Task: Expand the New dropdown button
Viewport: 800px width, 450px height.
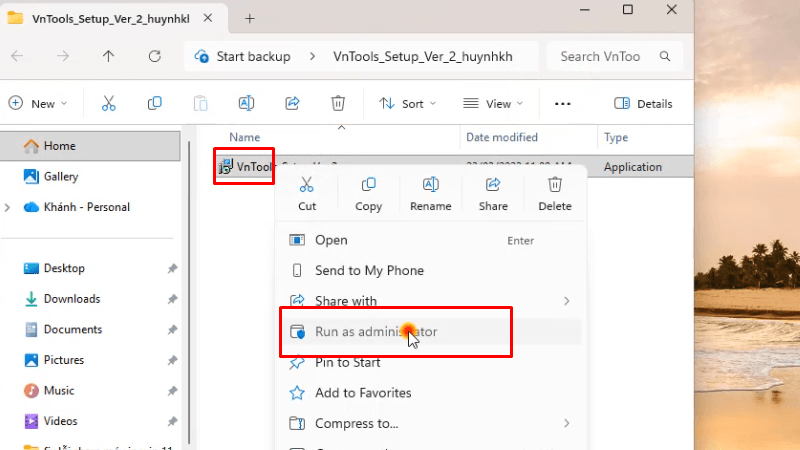Action: point(38,103)
